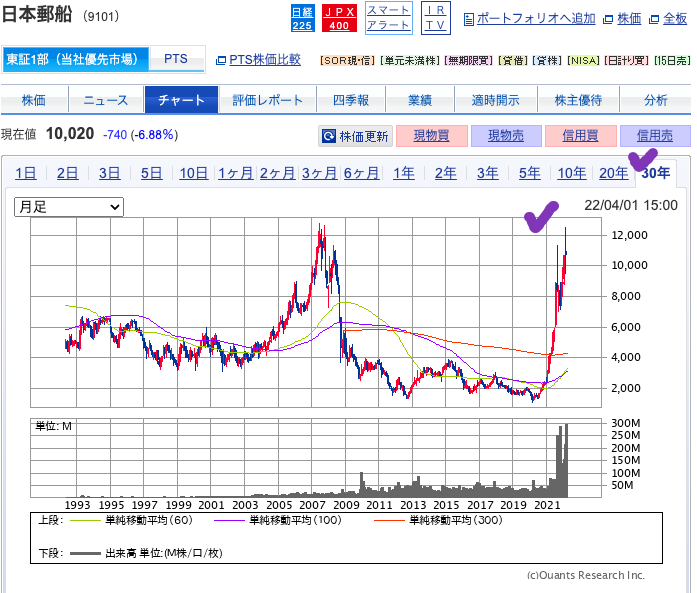
Task: Click the [SOR現・信] tag
Action: coord(348,60)
